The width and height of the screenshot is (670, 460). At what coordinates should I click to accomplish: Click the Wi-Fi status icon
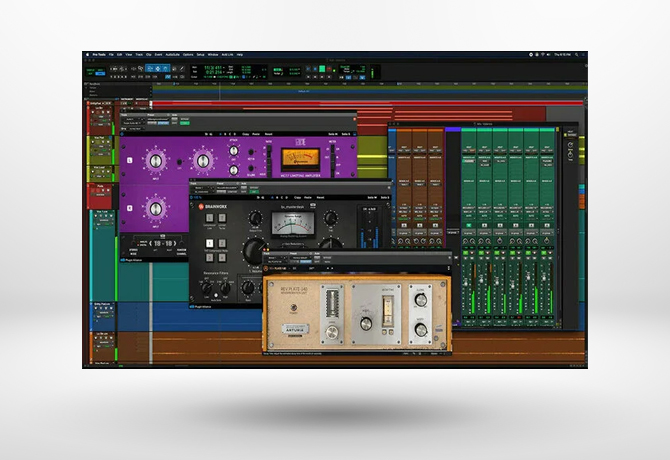[x=543, y=55]
